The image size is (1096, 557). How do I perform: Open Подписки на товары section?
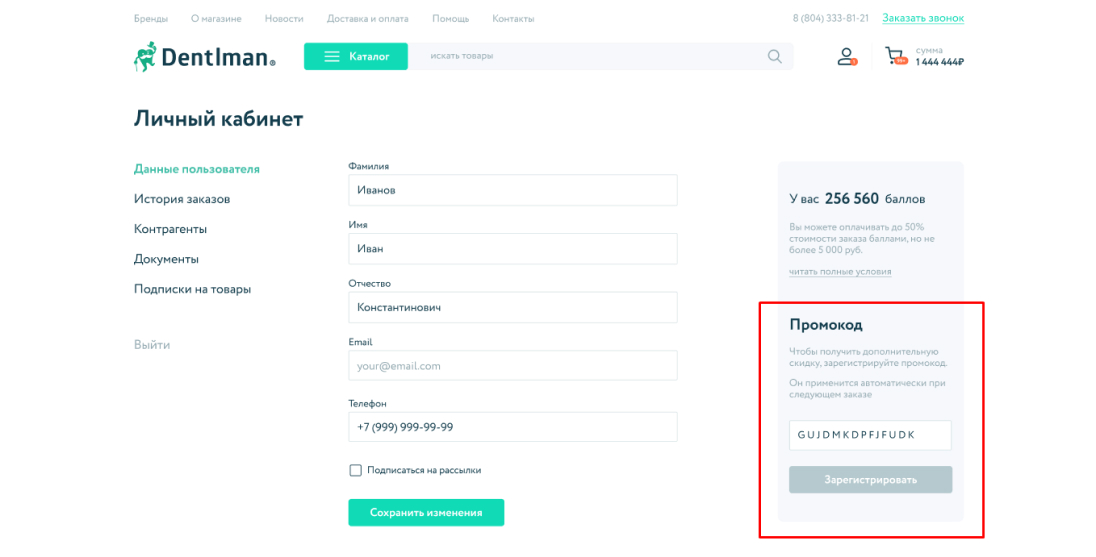click(x=192, y=289)
